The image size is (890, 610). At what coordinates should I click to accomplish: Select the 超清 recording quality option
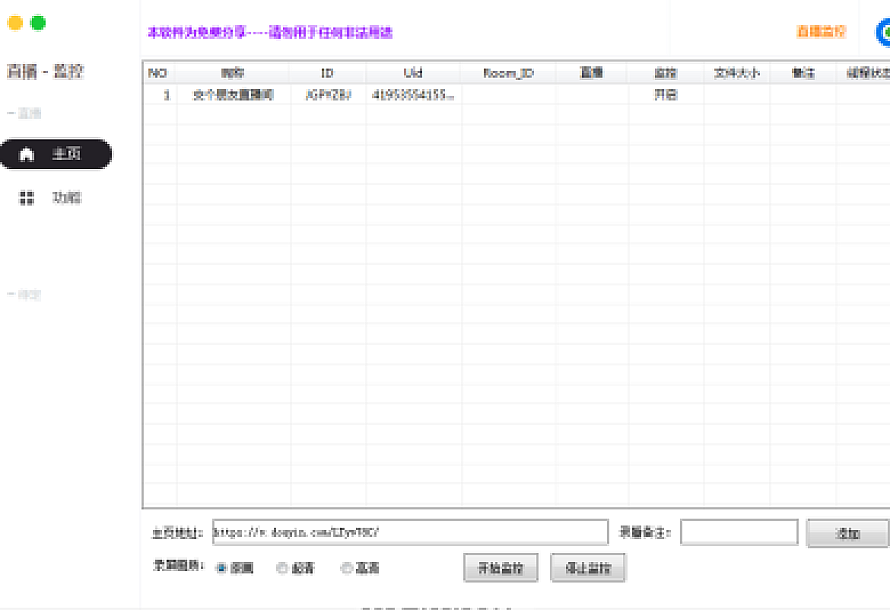coord(282,568)
